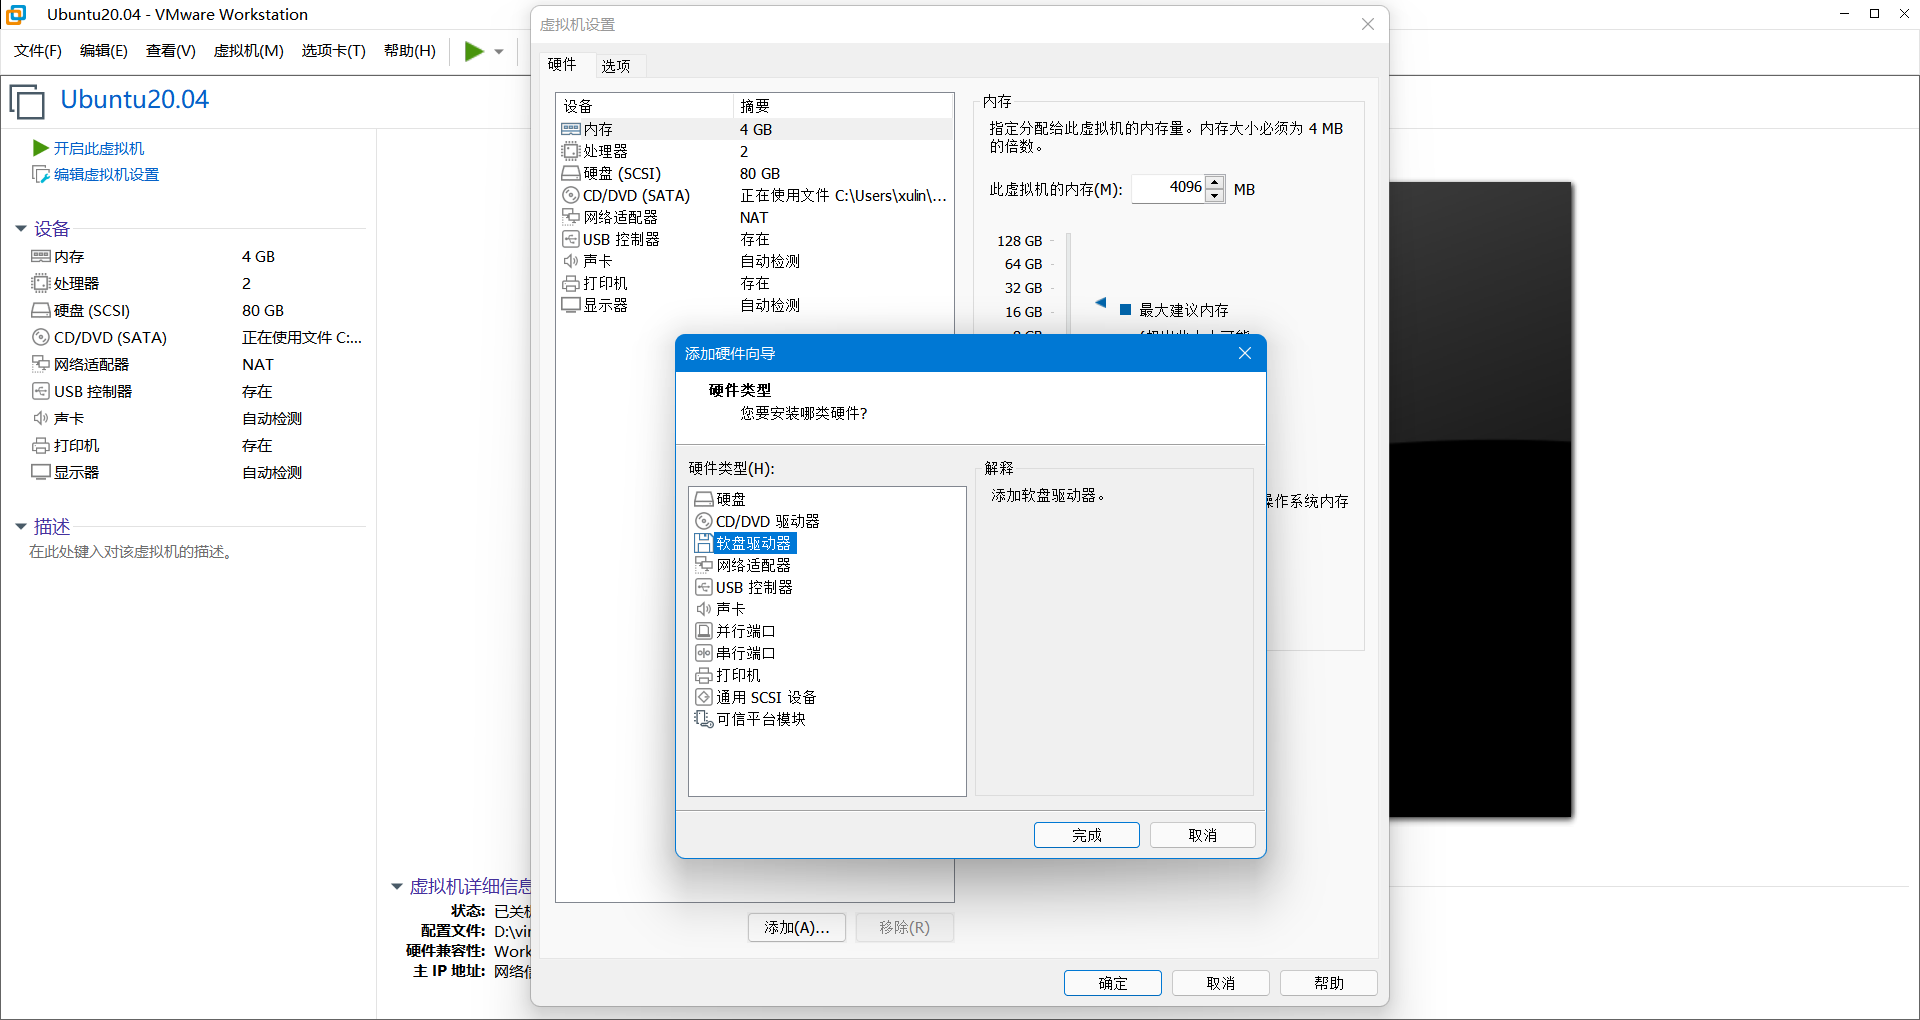The width and height of the screenshot is (1920, 1020).
Task: Click the memory value field showing 4096
Action: coord(1169,188)
